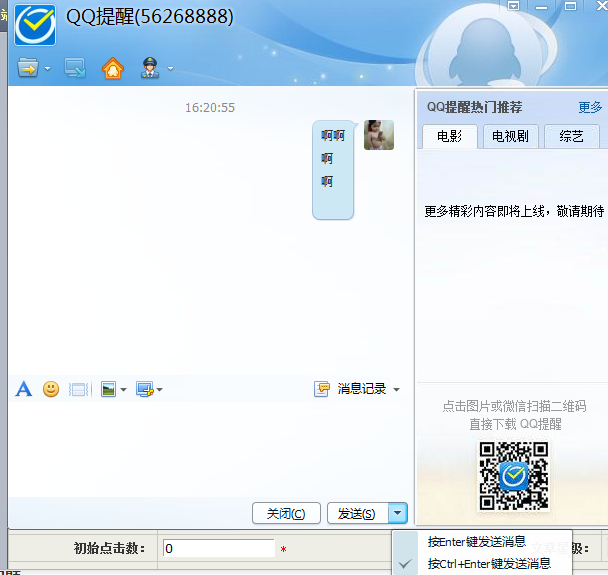Open the emoji smiley picker
The width and height of the screenshot is (608, 575).
[51, 389]
